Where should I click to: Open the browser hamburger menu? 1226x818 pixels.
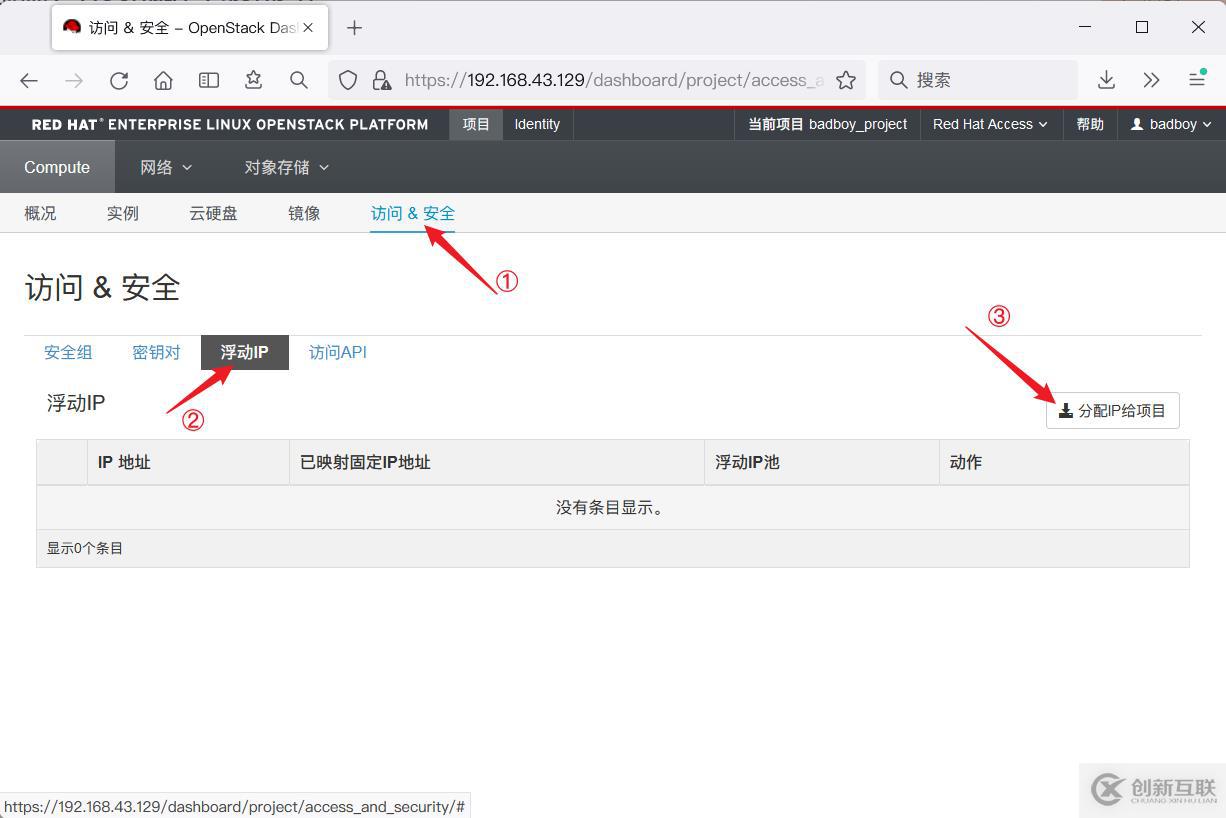(x=1196, y=80)
